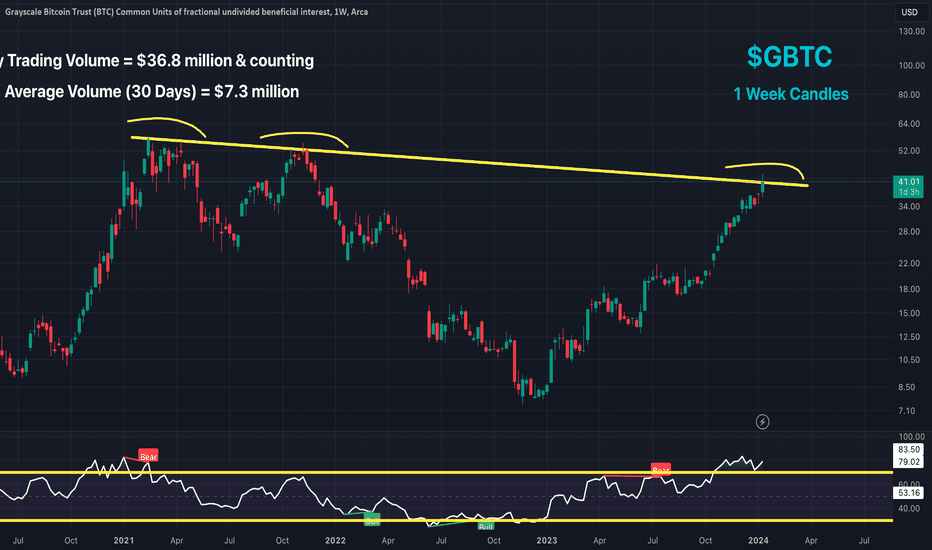Select the 'Trading Volume = $36.8 million' annotation

pyautogui.click(x=157, y=61)
